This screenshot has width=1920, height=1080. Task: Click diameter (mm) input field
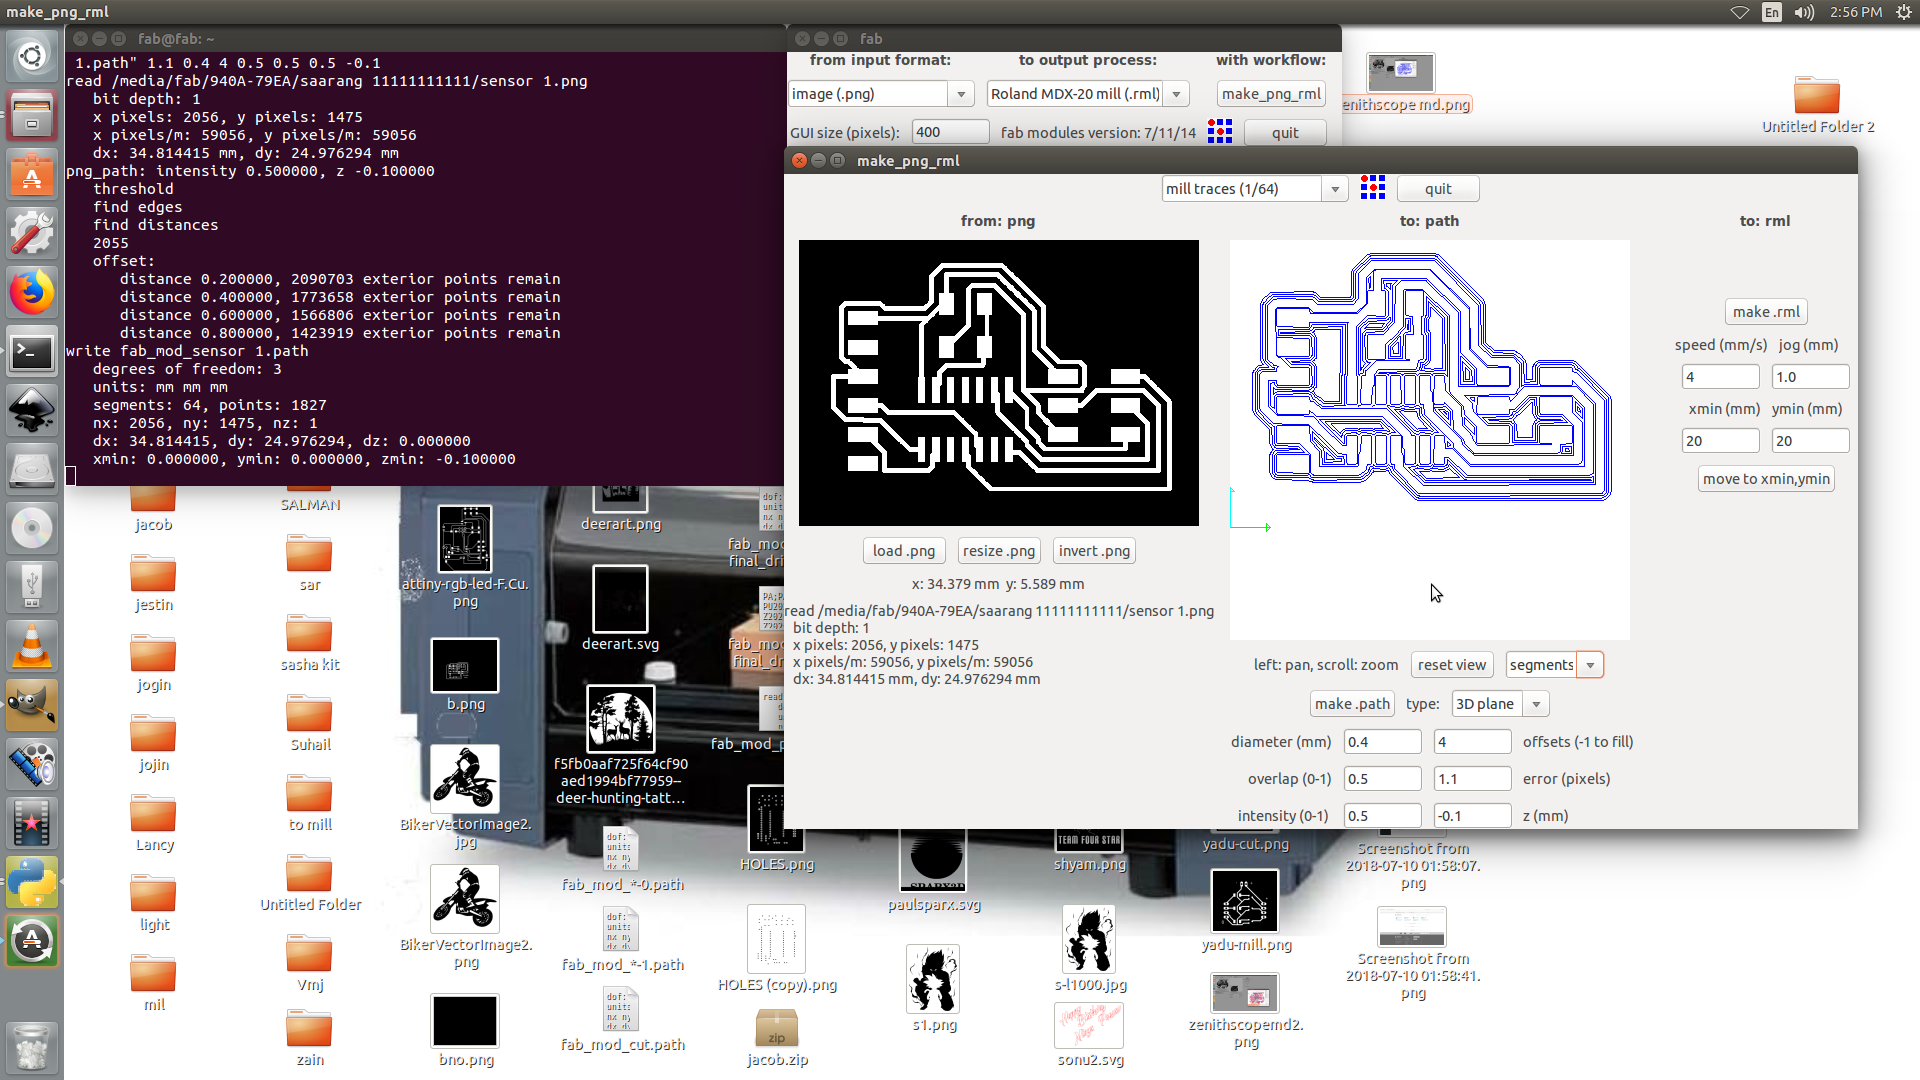tap(1382, 742)
